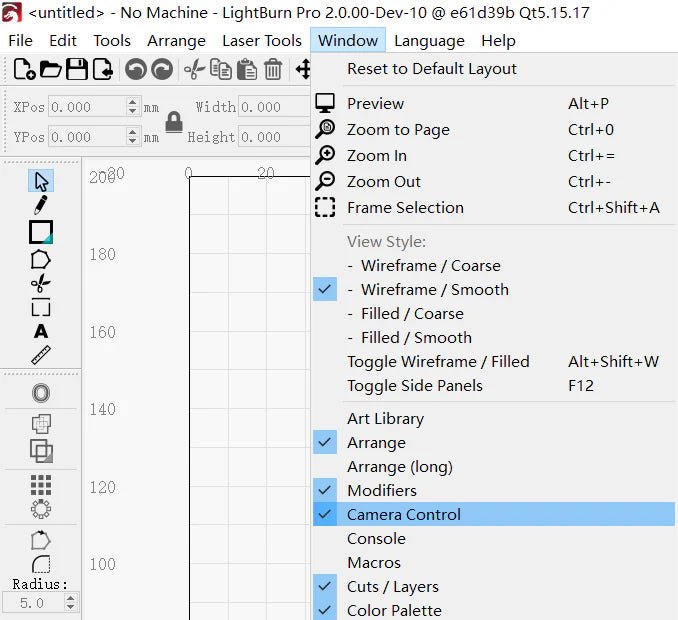Click Reset to Default Layout
Image resolution: width=678 pixels, height=620 pixels.
(x=432, y=69)
